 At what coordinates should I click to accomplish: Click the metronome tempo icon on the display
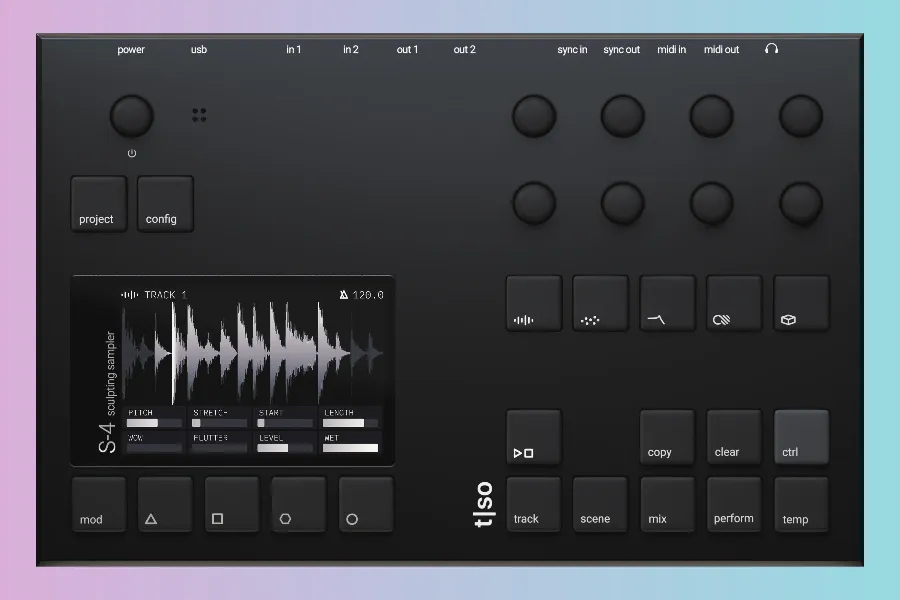[x=344, y=295]
